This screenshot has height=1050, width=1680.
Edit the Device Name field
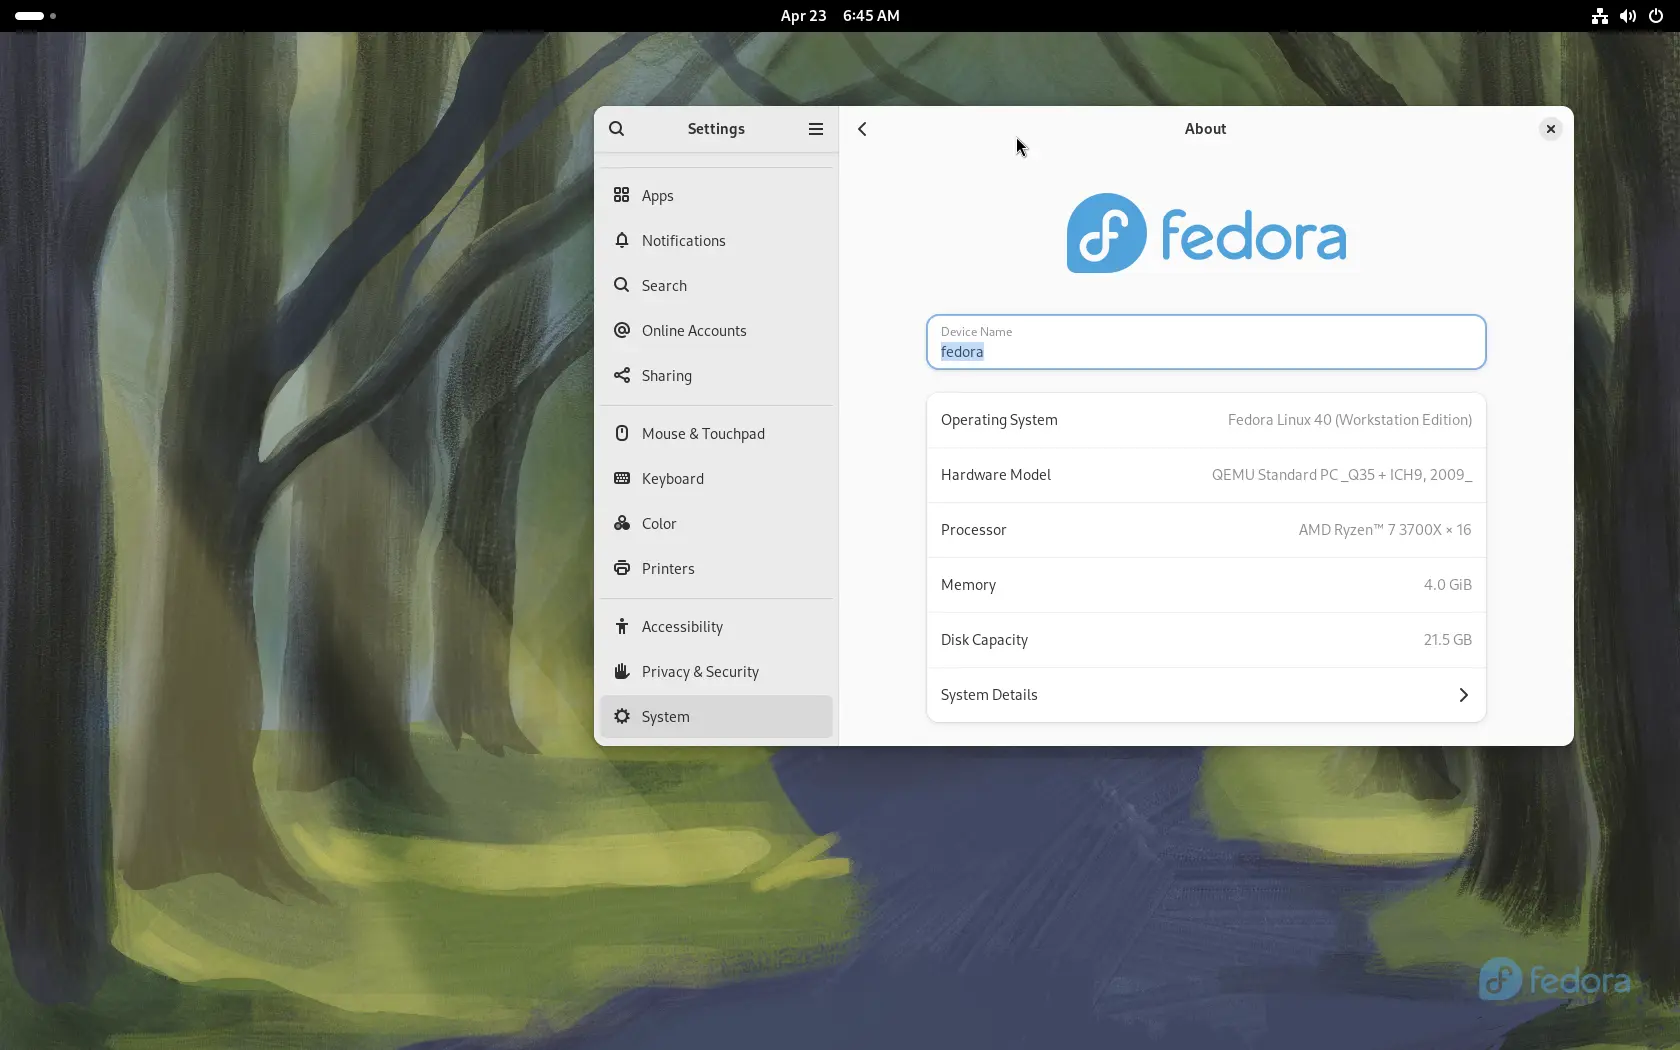click(x=1206, y=342)
